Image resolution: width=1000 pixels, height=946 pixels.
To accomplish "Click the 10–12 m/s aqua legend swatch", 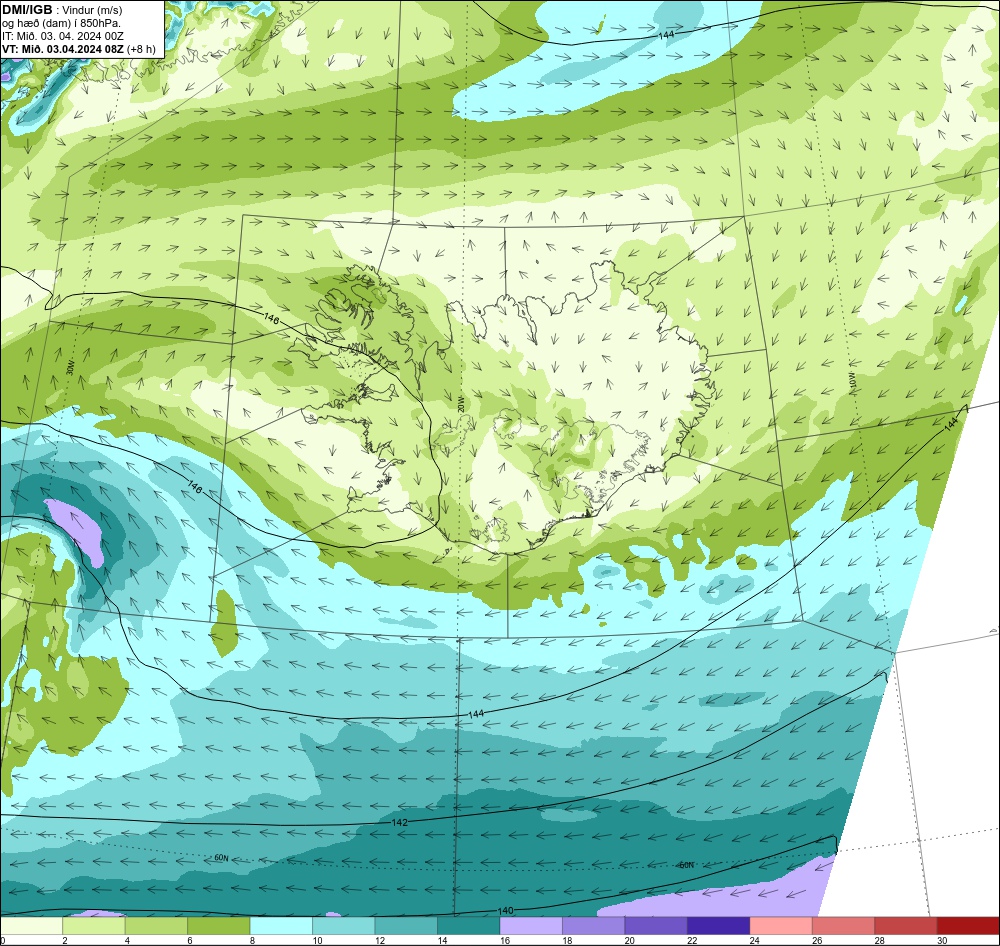I will click(344, 926).
